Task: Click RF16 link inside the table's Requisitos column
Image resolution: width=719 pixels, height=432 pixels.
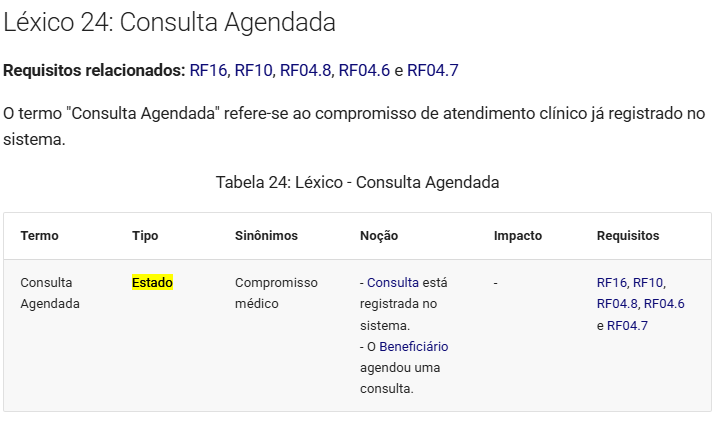Action: pos(612,282)
